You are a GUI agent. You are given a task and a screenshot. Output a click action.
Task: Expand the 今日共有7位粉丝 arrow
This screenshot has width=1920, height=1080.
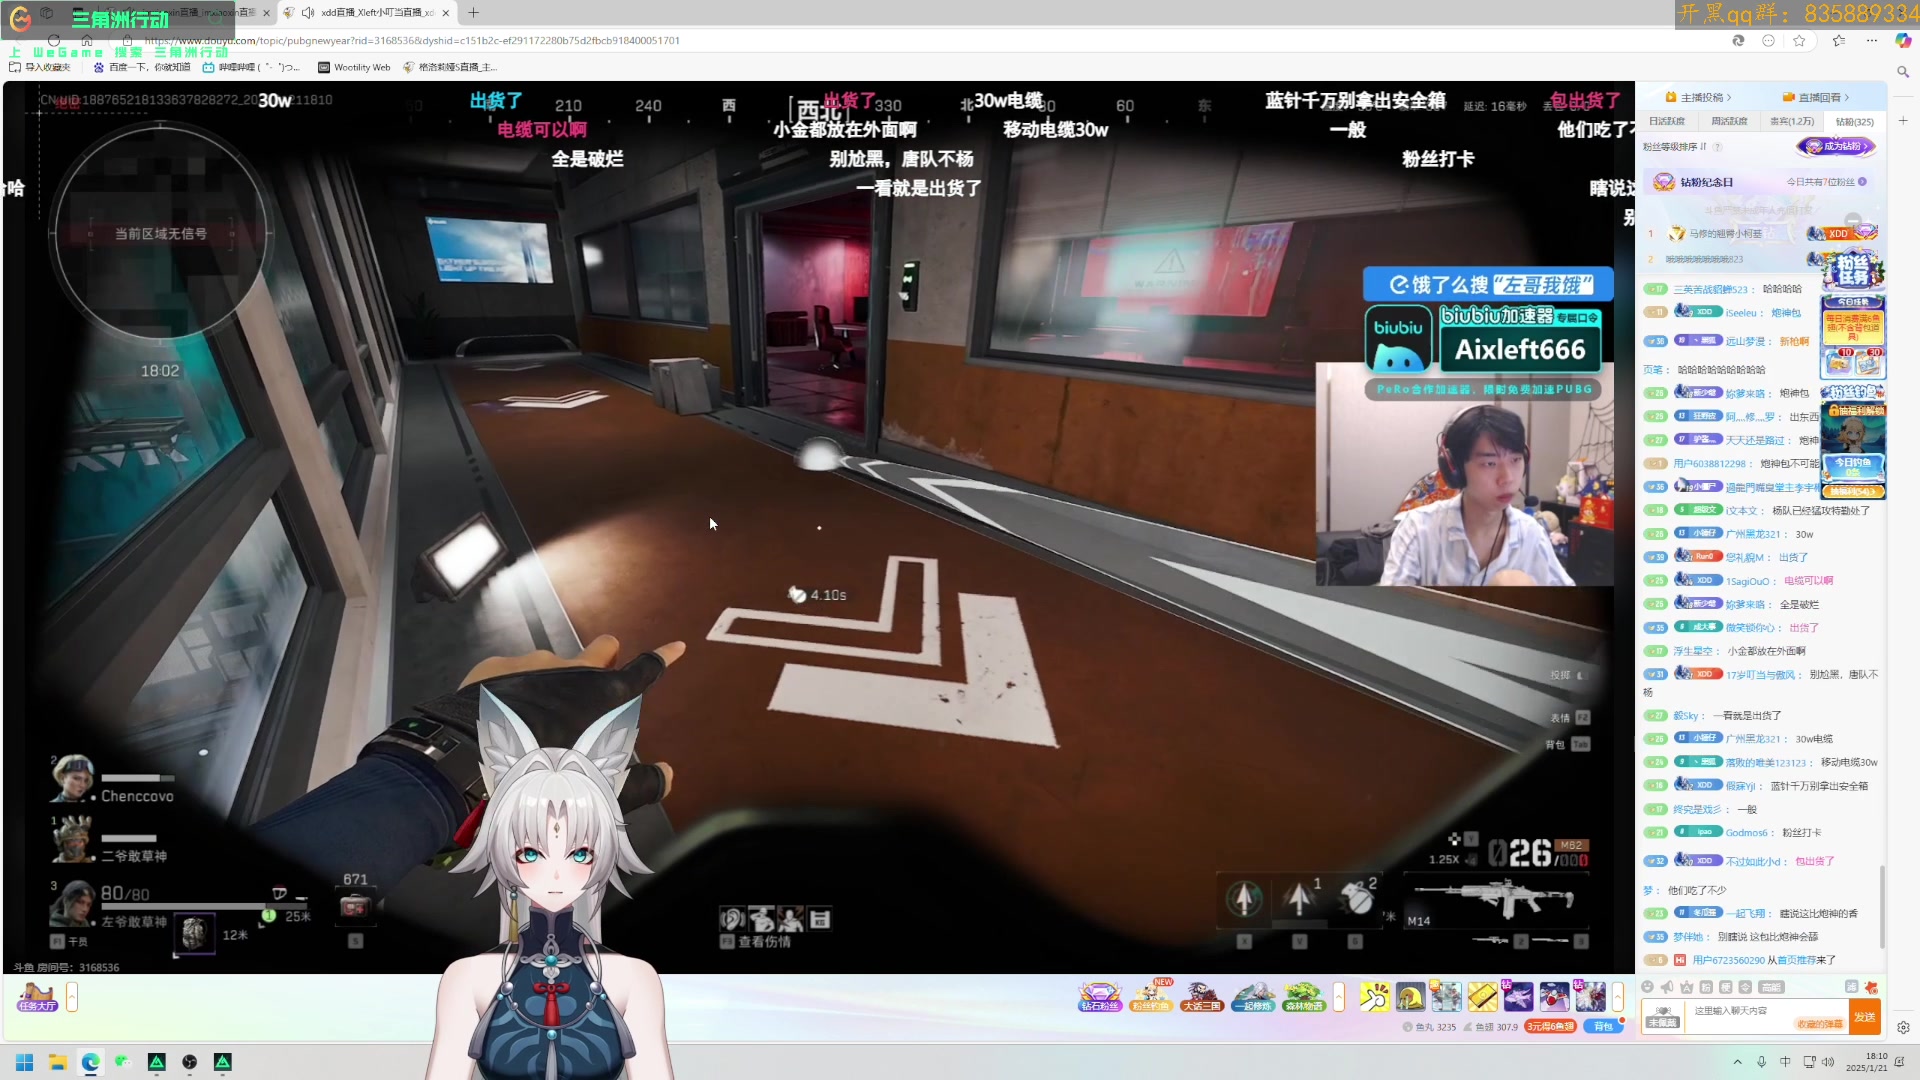click(1862, 182)
